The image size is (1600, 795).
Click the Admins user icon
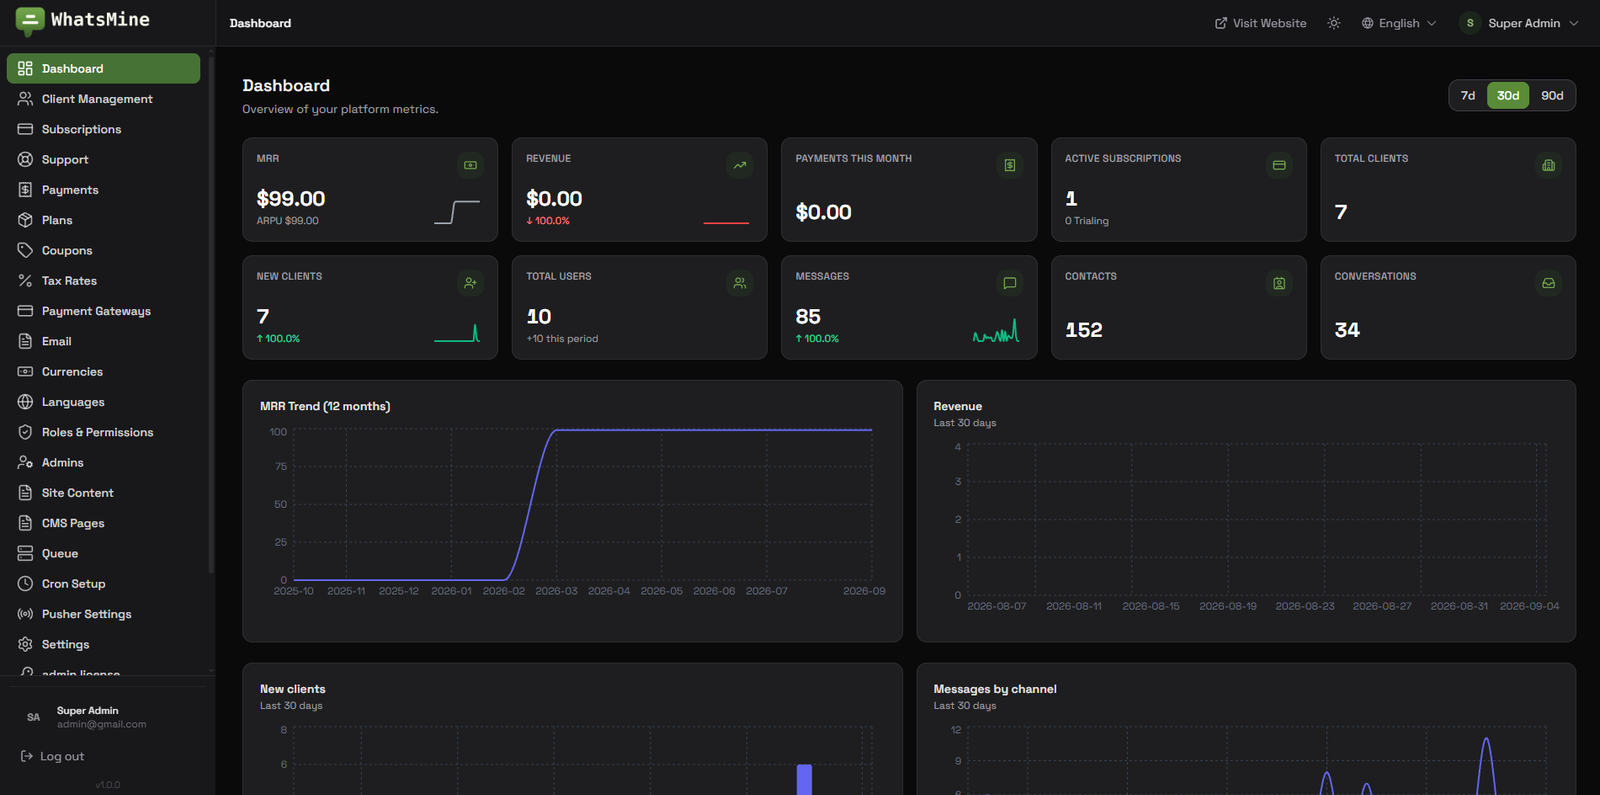[x=25, y=463]
